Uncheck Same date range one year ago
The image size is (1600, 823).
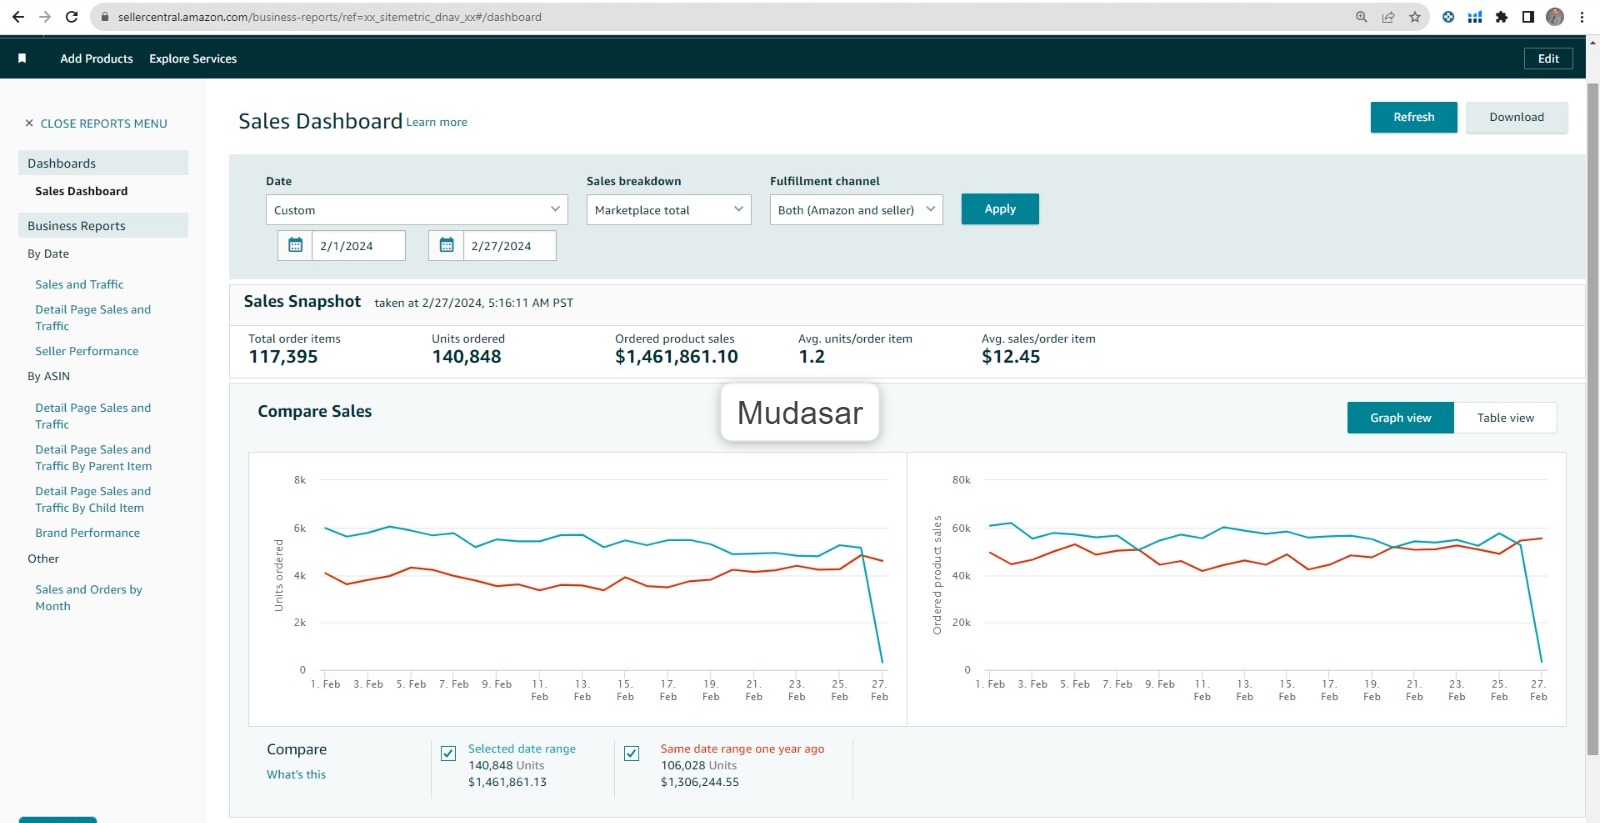coord(632,753)
